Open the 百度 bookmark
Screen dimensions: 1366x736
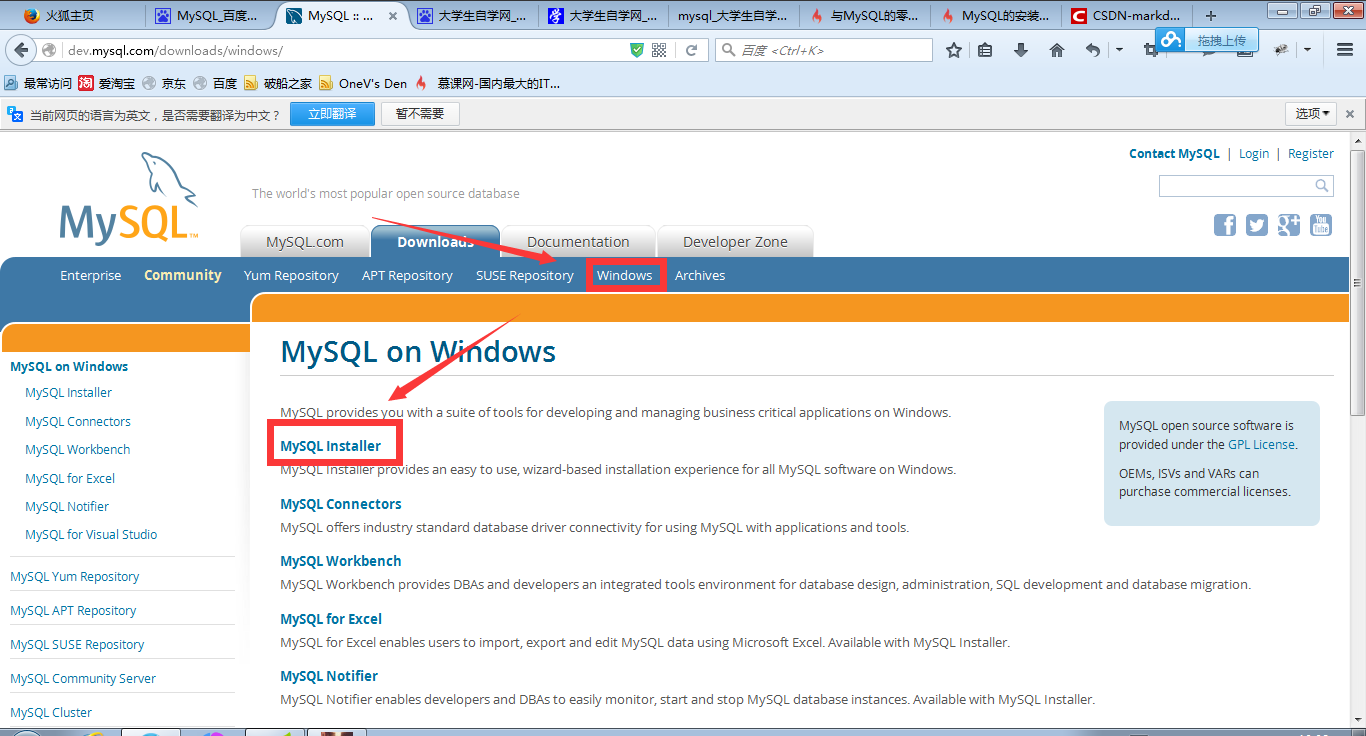[x=215, y=83]
